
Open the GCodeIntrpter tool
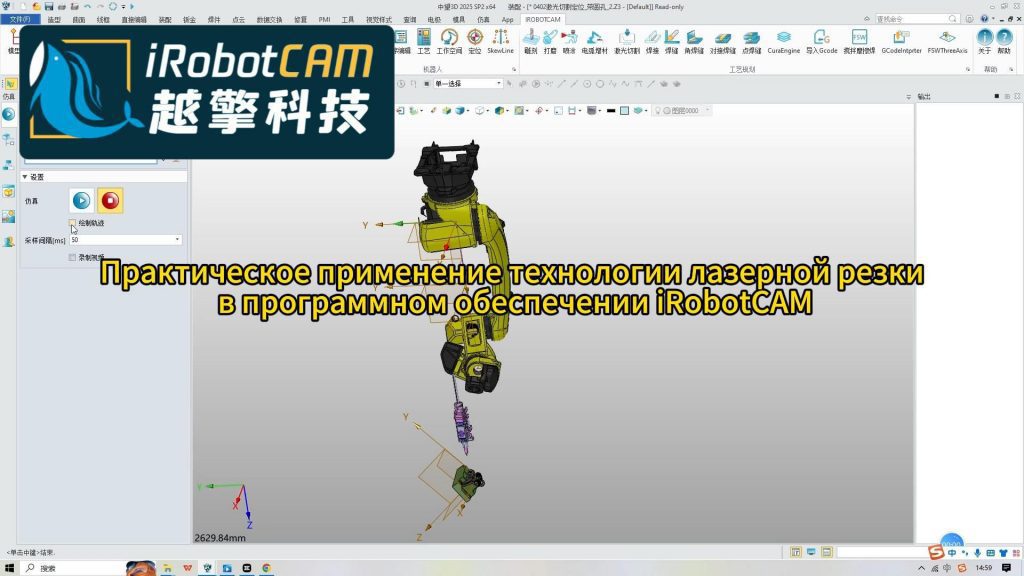901,41
